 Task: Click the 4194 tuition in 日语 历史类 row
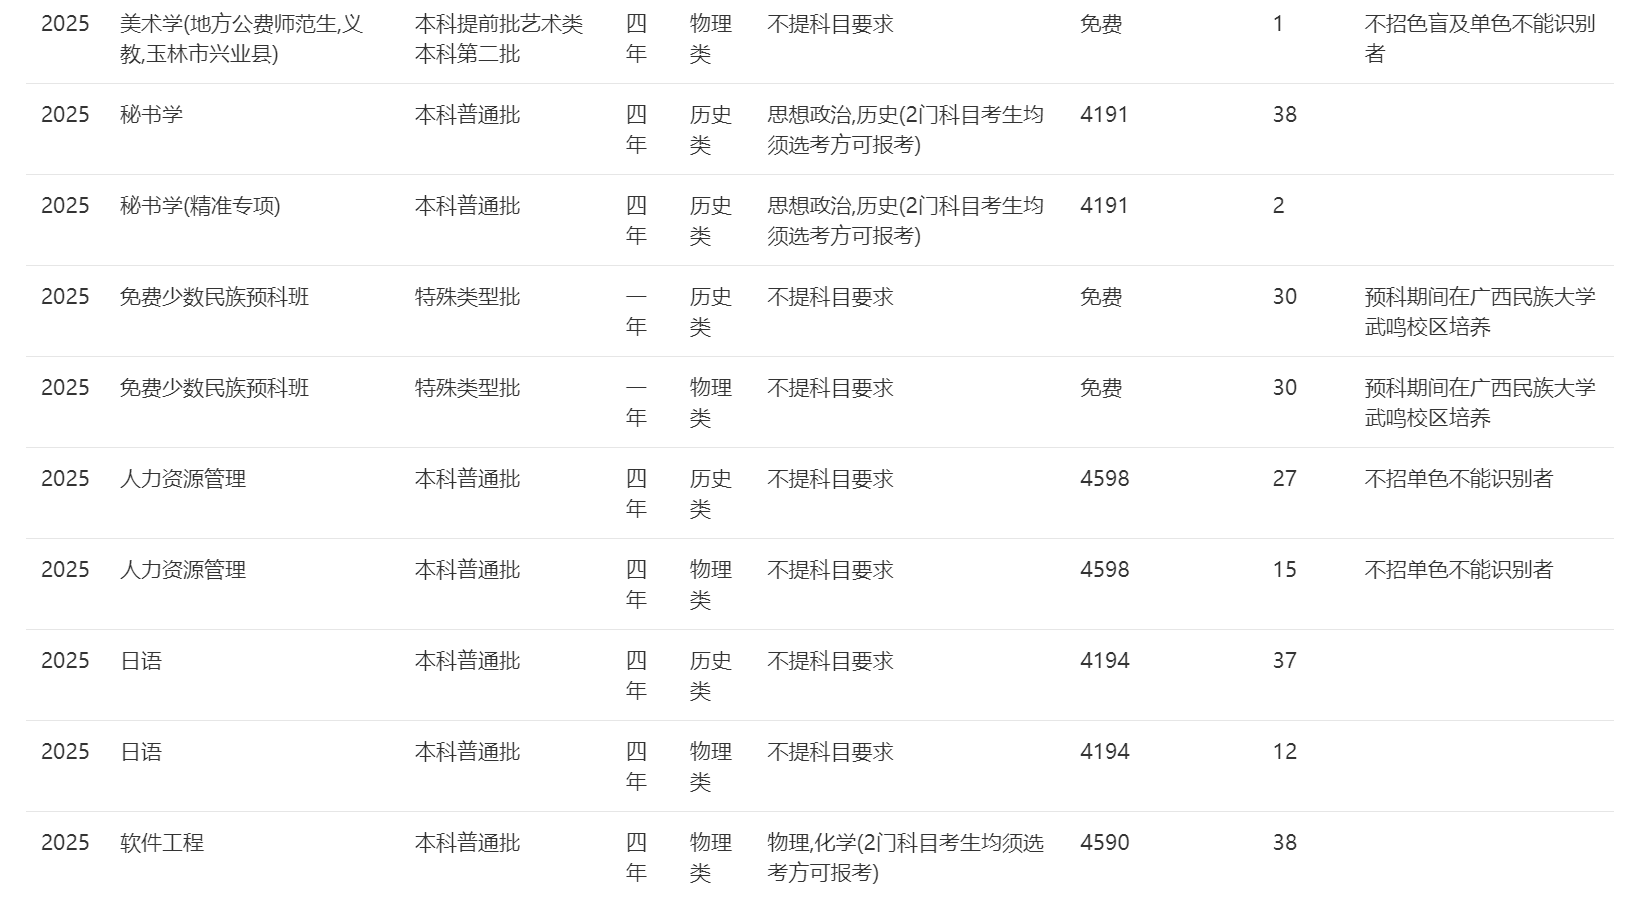click(1105, 661)
